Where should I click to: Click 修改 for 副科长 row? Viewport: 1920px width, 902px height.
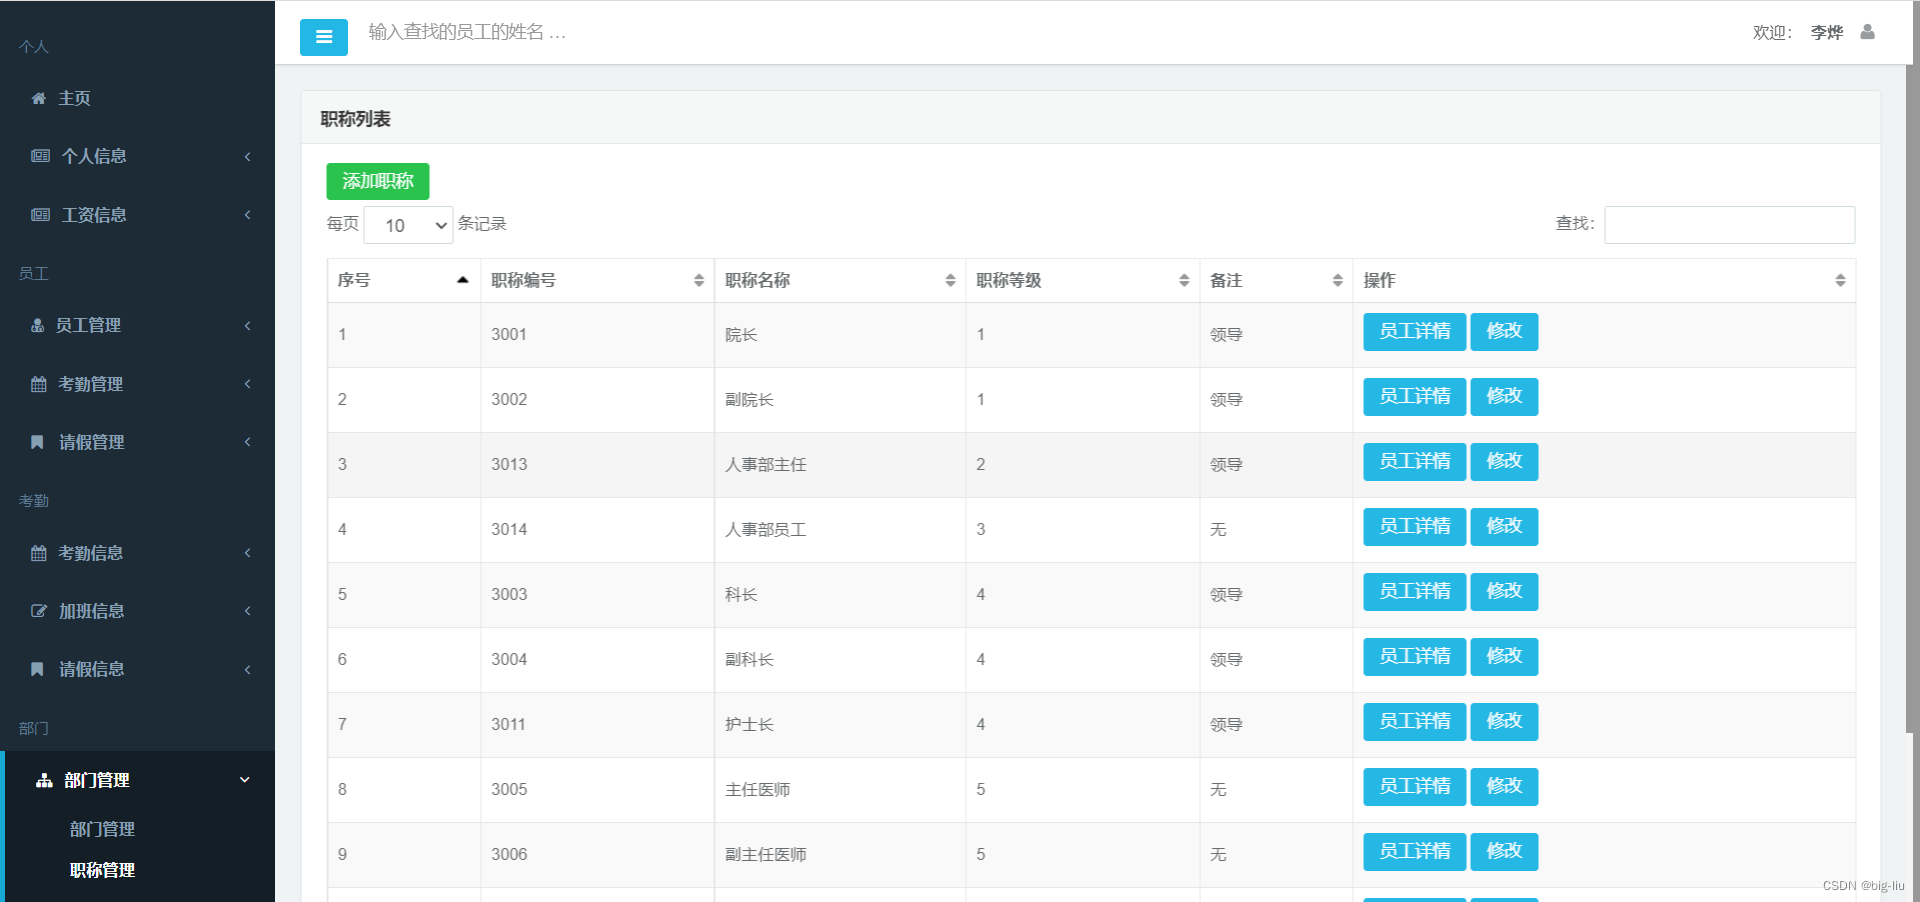tap(1504, 657)
